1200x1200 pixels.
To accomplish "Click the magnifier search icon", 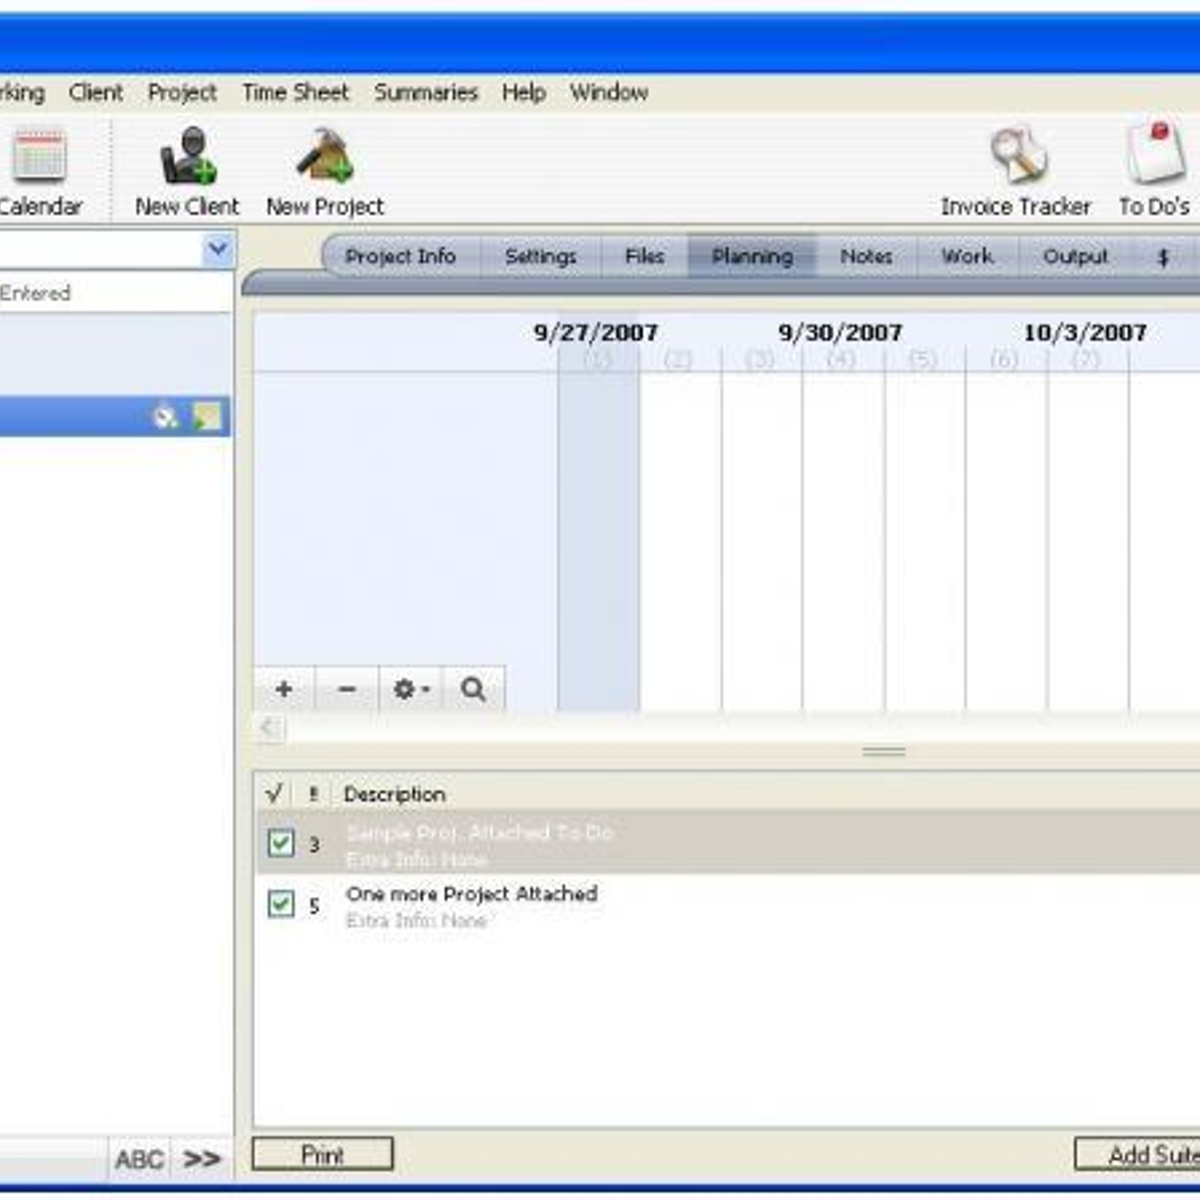I will click(473, 689).
